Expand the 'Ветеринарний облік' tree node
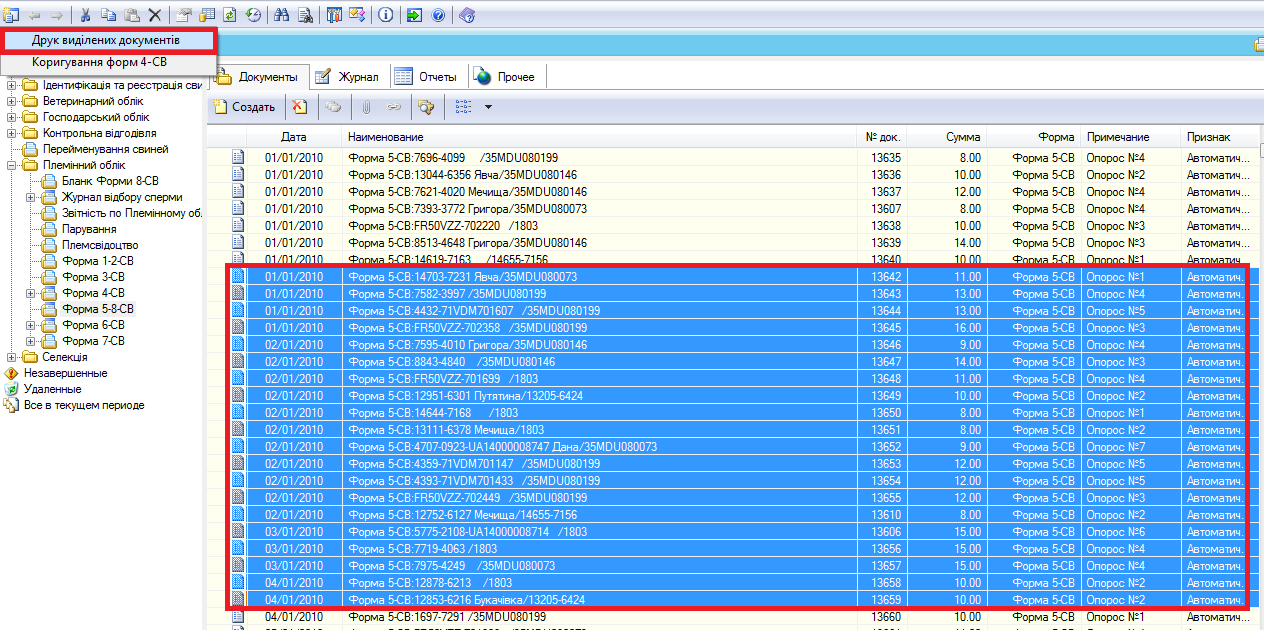The image size is (1264, 630). tap(12, 101)
